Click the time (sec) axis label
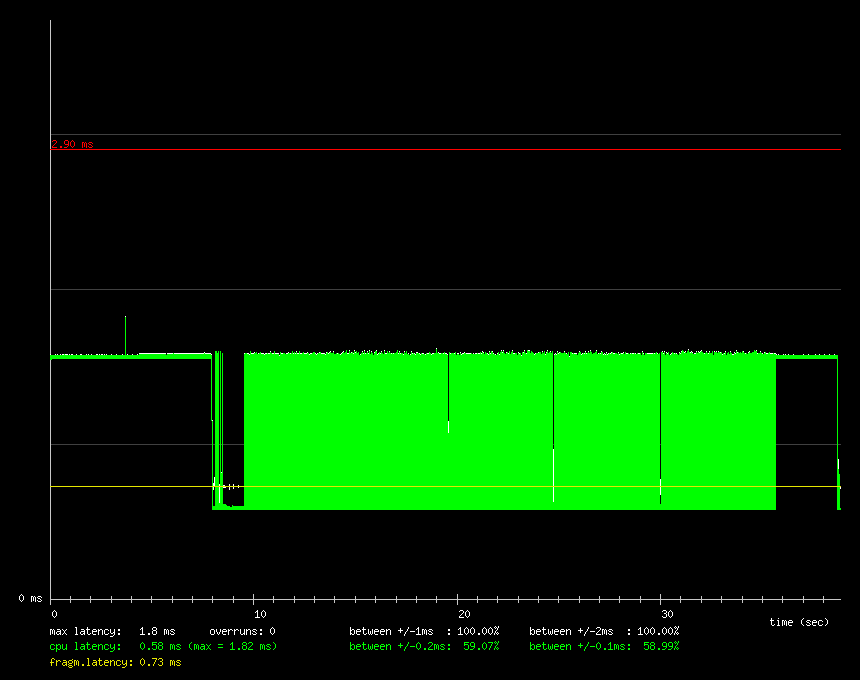860x680 pixels. (x=798, y=622)
